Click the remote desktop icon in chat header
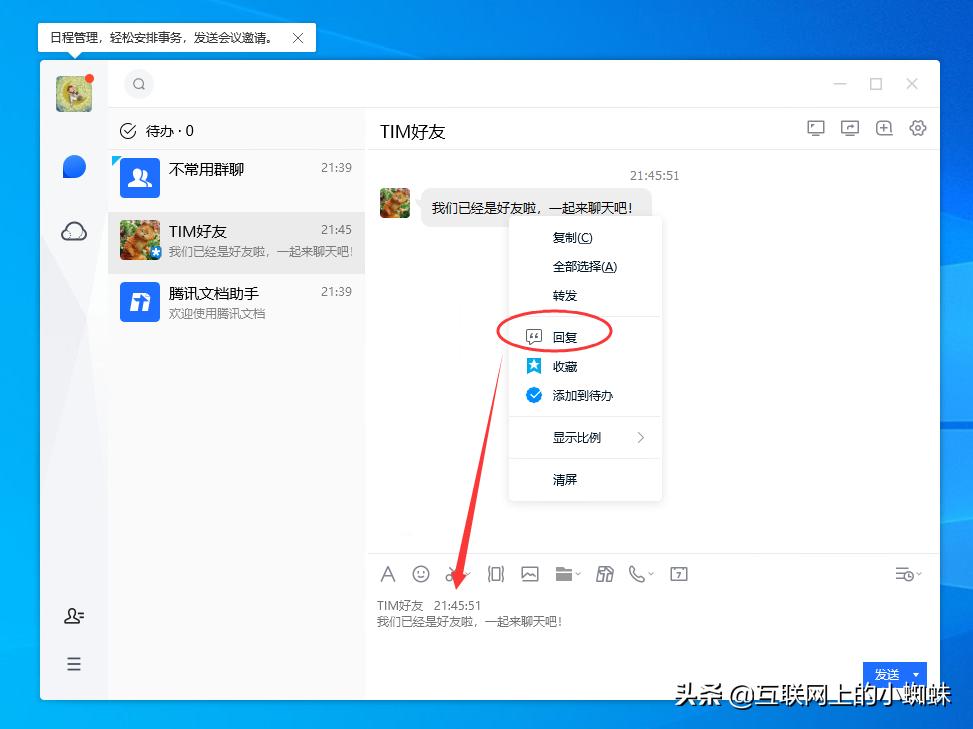The image size is (973, 729). coord(850,128)
